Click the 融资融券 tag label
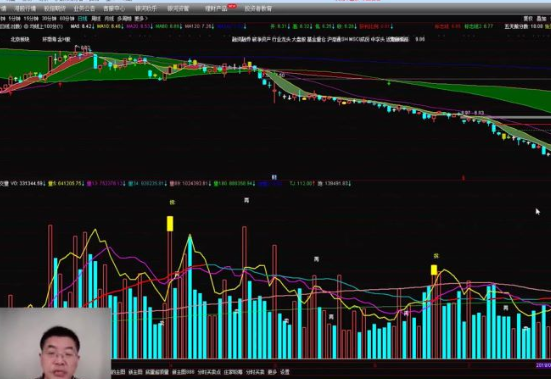The height and width of the screenshot is (379, 551). [241, 39]
